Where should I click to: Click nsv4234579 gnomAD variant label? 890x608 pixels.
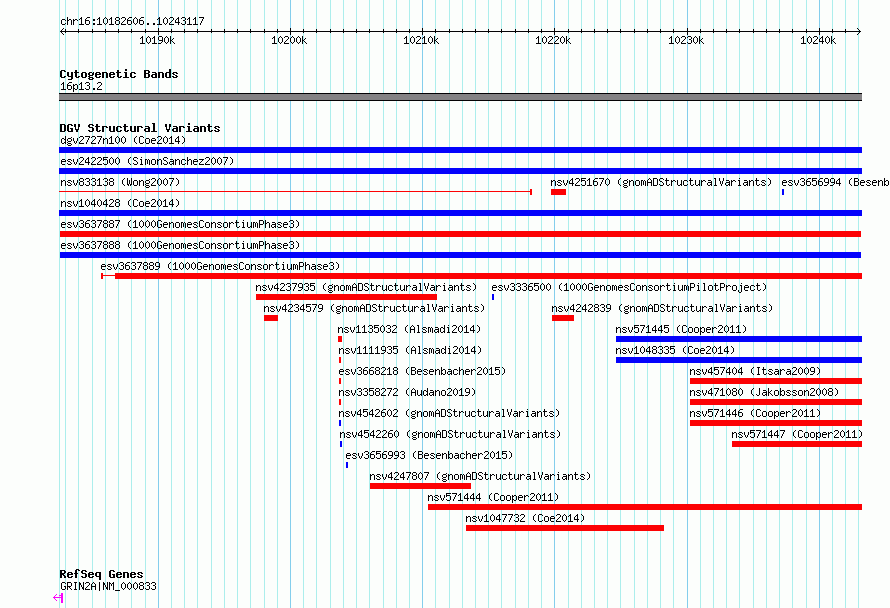[x=374, y=308]
